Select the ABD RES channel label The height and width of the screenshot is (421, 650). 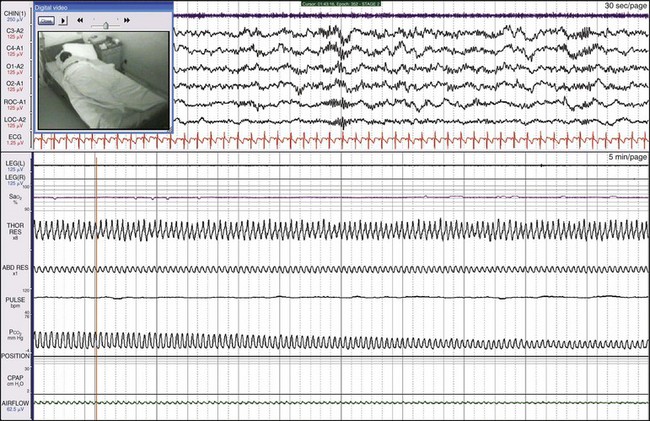[16, 268]
